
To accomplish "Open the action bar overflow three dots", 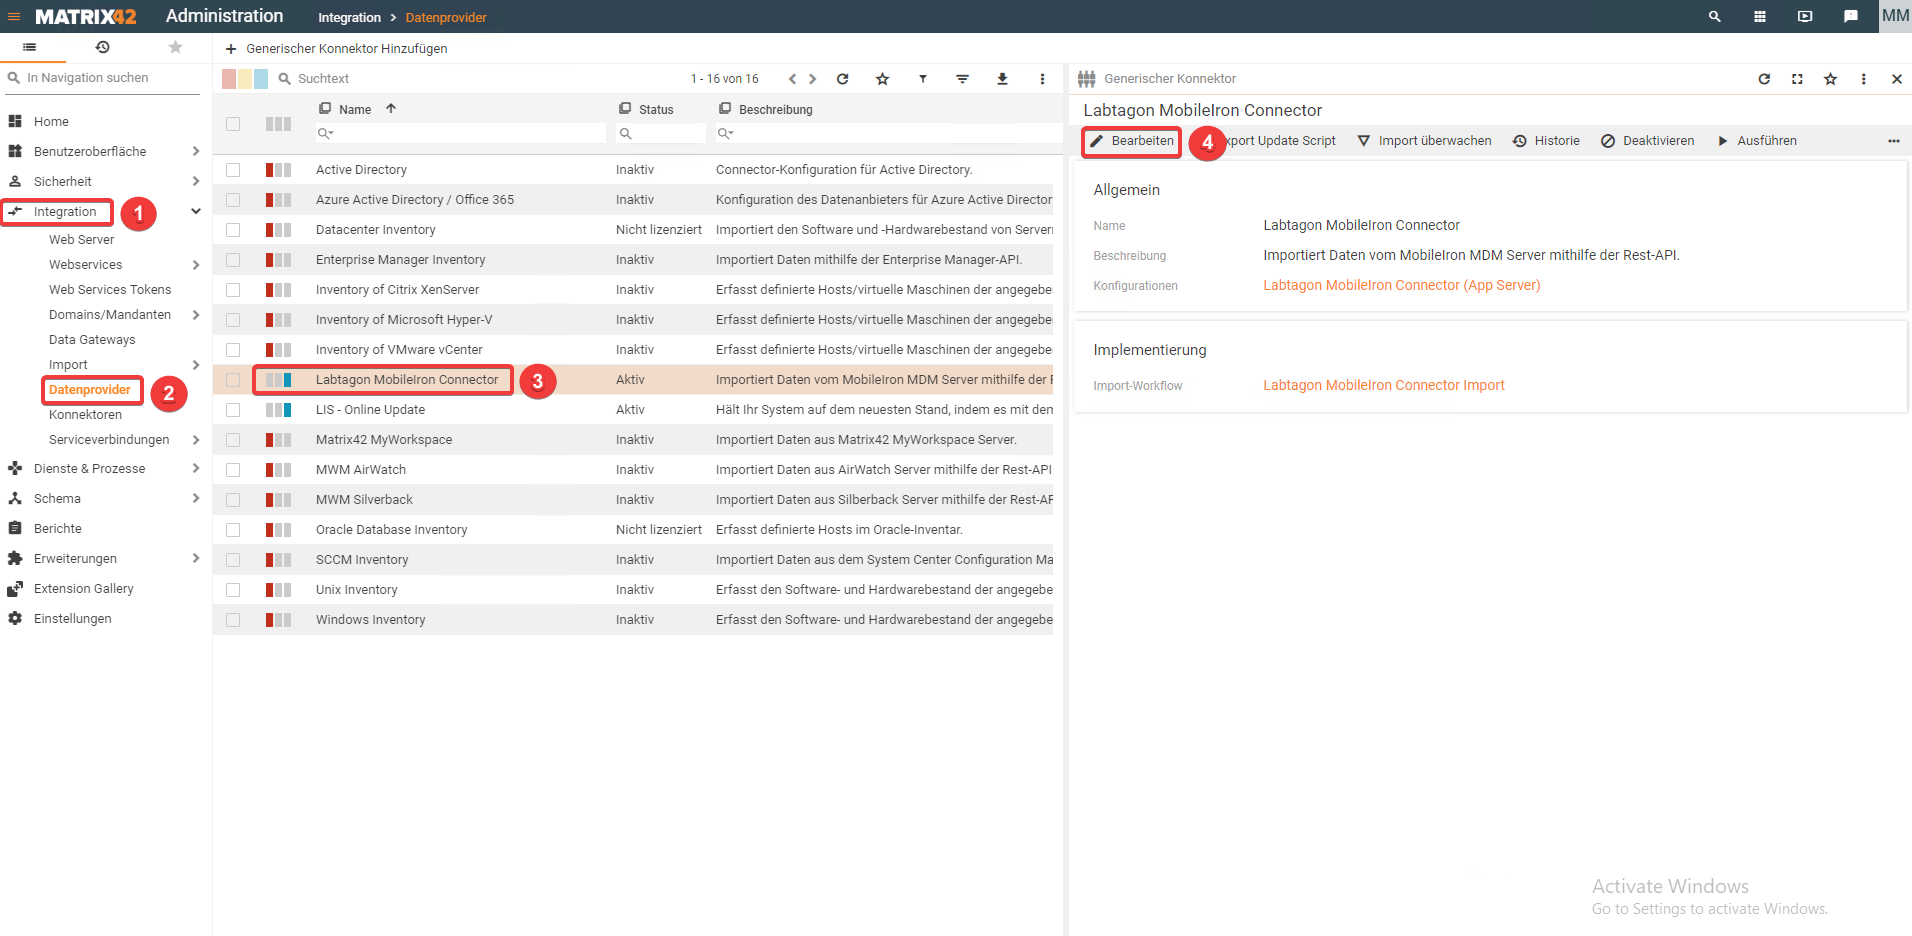I will pyautogui.click(x=1893, y=141).
